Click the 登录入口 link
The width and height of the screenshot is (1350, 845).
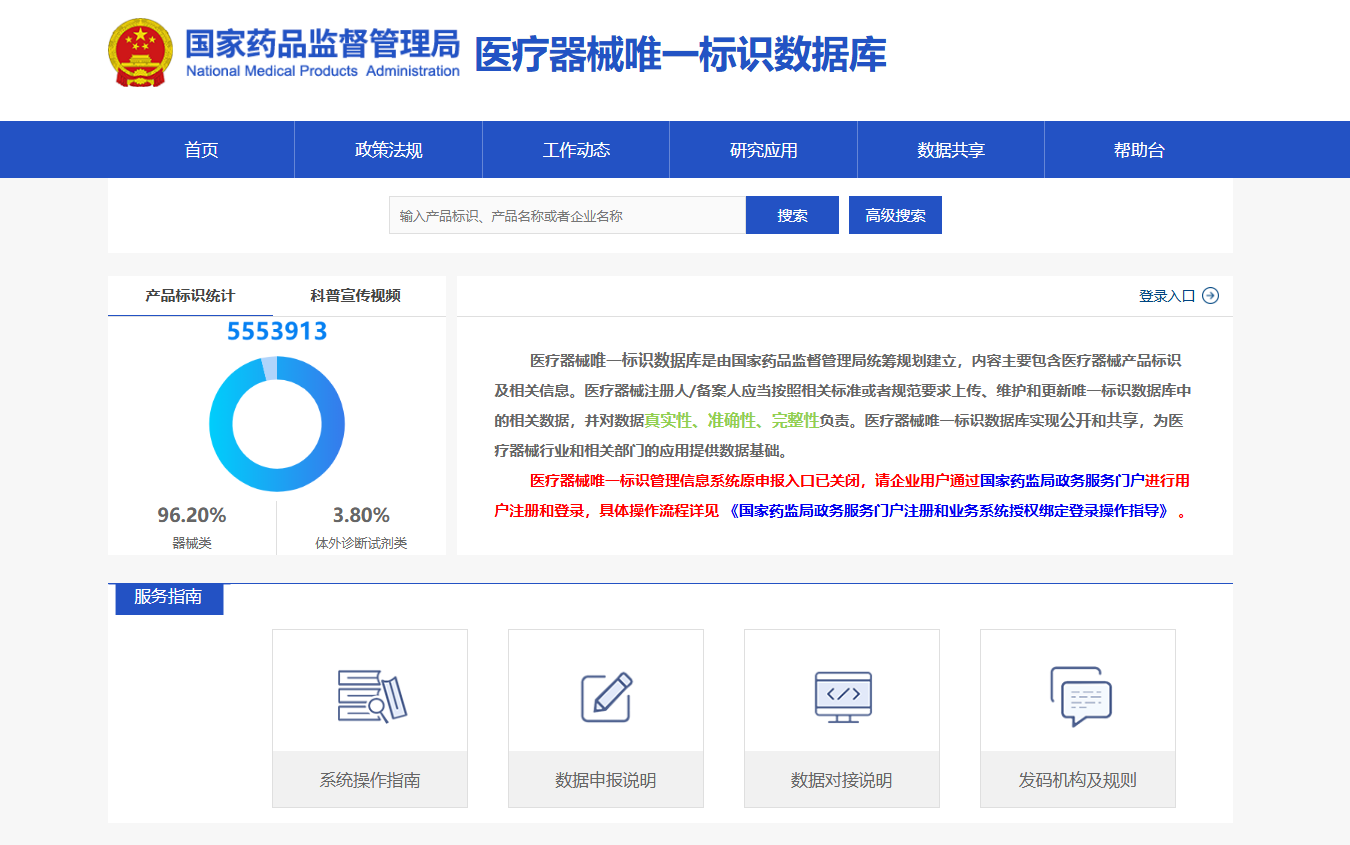(1166, 296)
